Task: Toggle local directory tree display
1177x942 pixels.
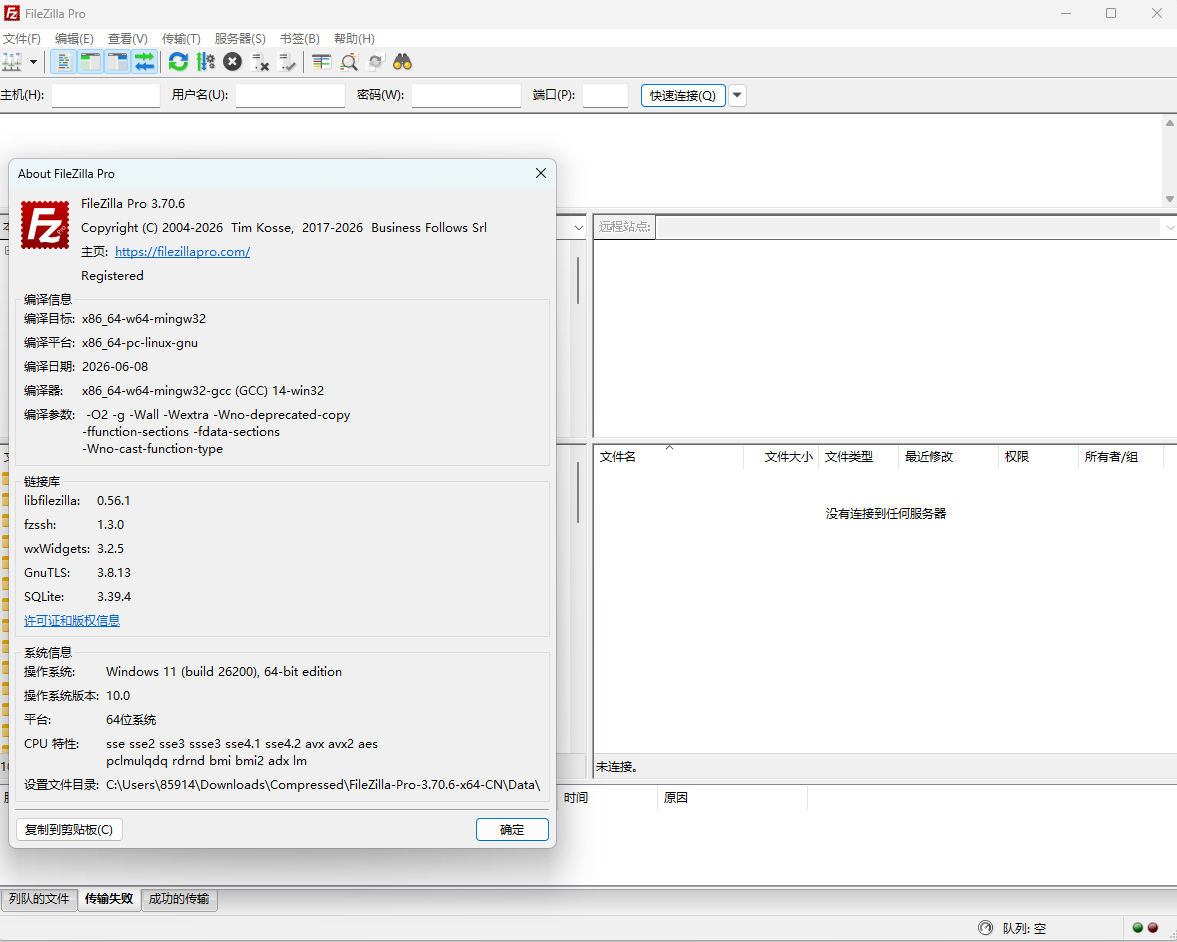Action: tap(90, 62)
